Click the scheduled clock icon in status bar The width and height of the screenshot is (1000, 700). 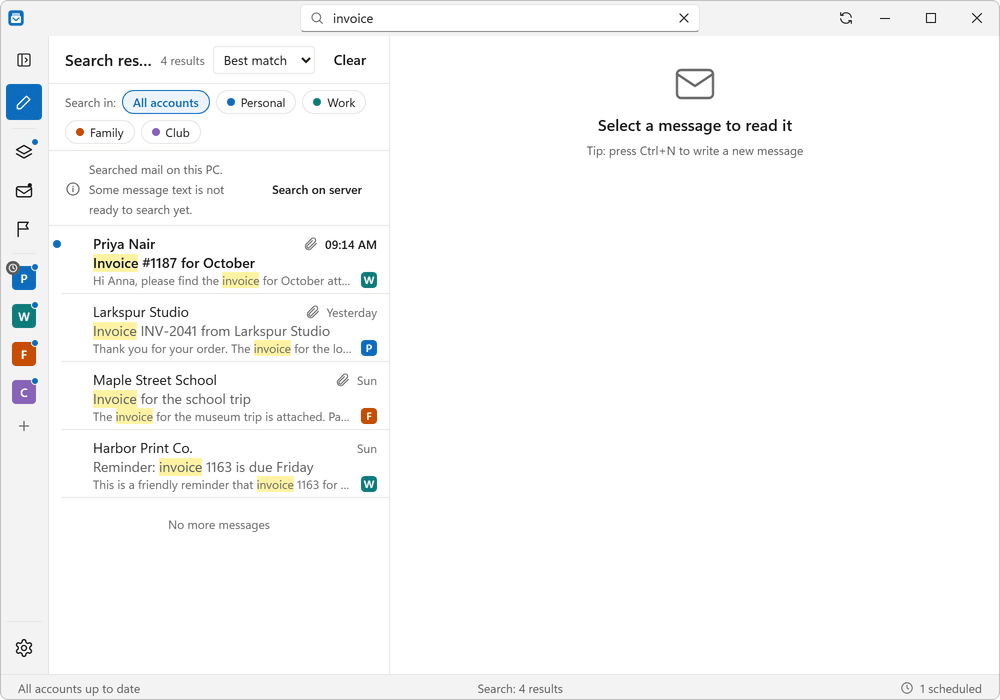[906, 689]
